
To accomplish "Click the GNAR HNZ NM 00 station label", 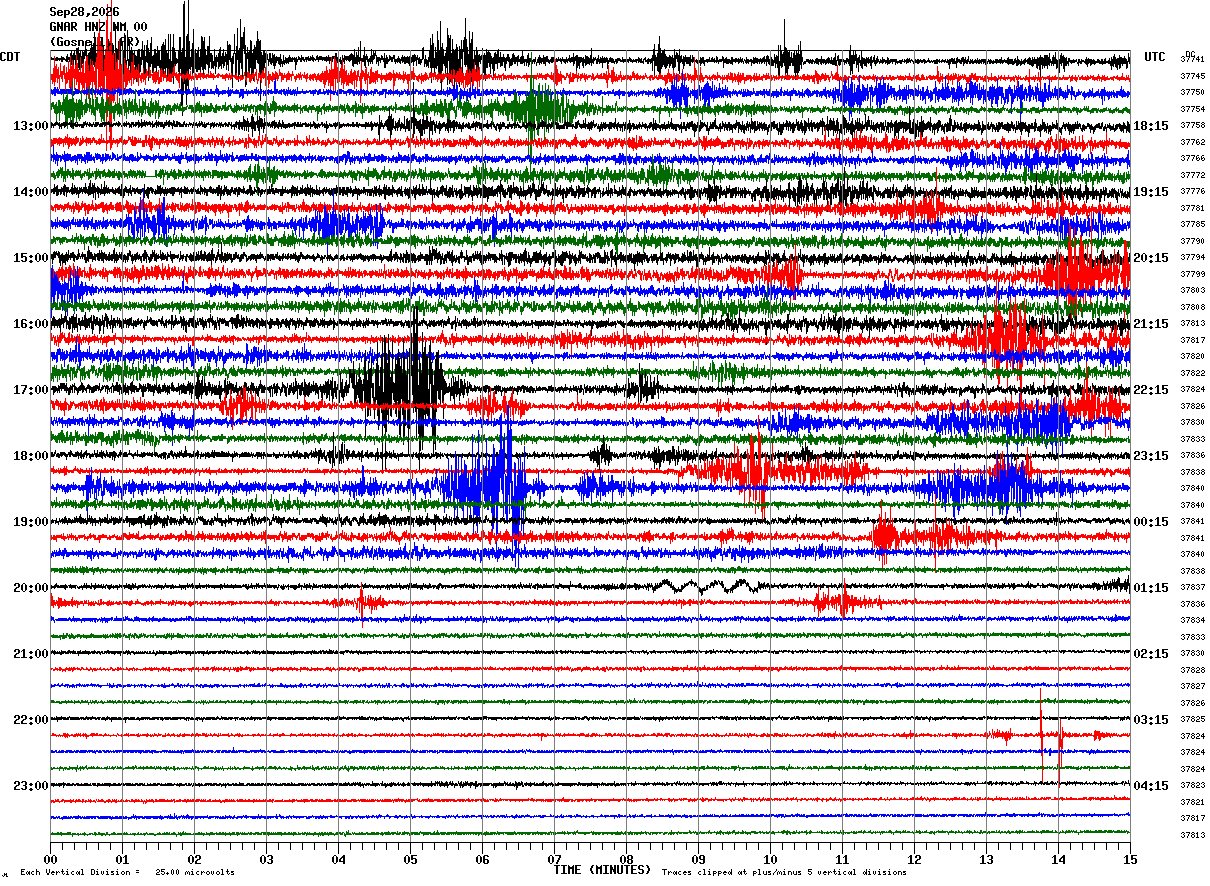I will (98, 27).
